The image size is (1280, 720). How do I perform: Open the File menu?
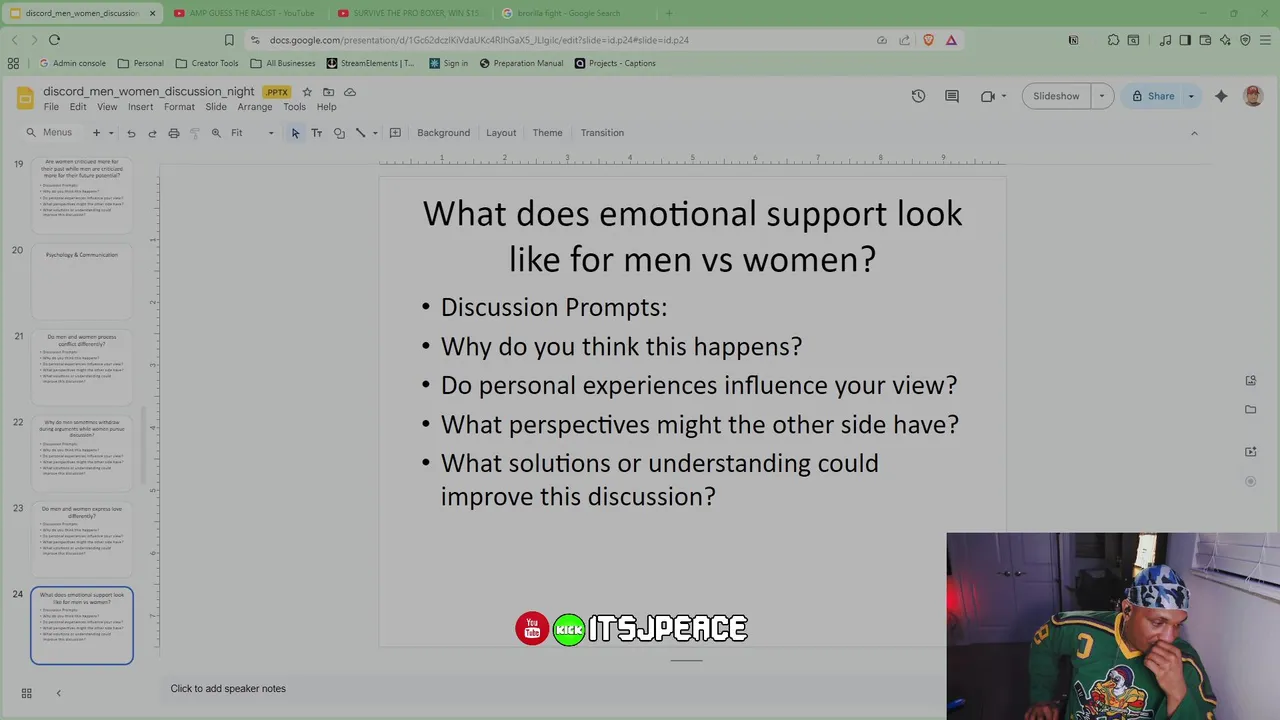[x=51, y=107]
